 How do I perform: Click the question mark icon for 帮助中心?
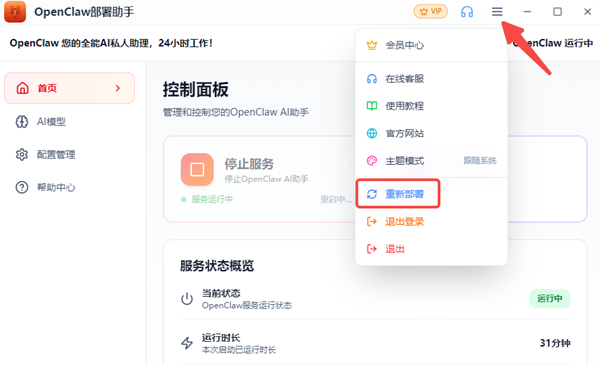click(x=22, y=187)
